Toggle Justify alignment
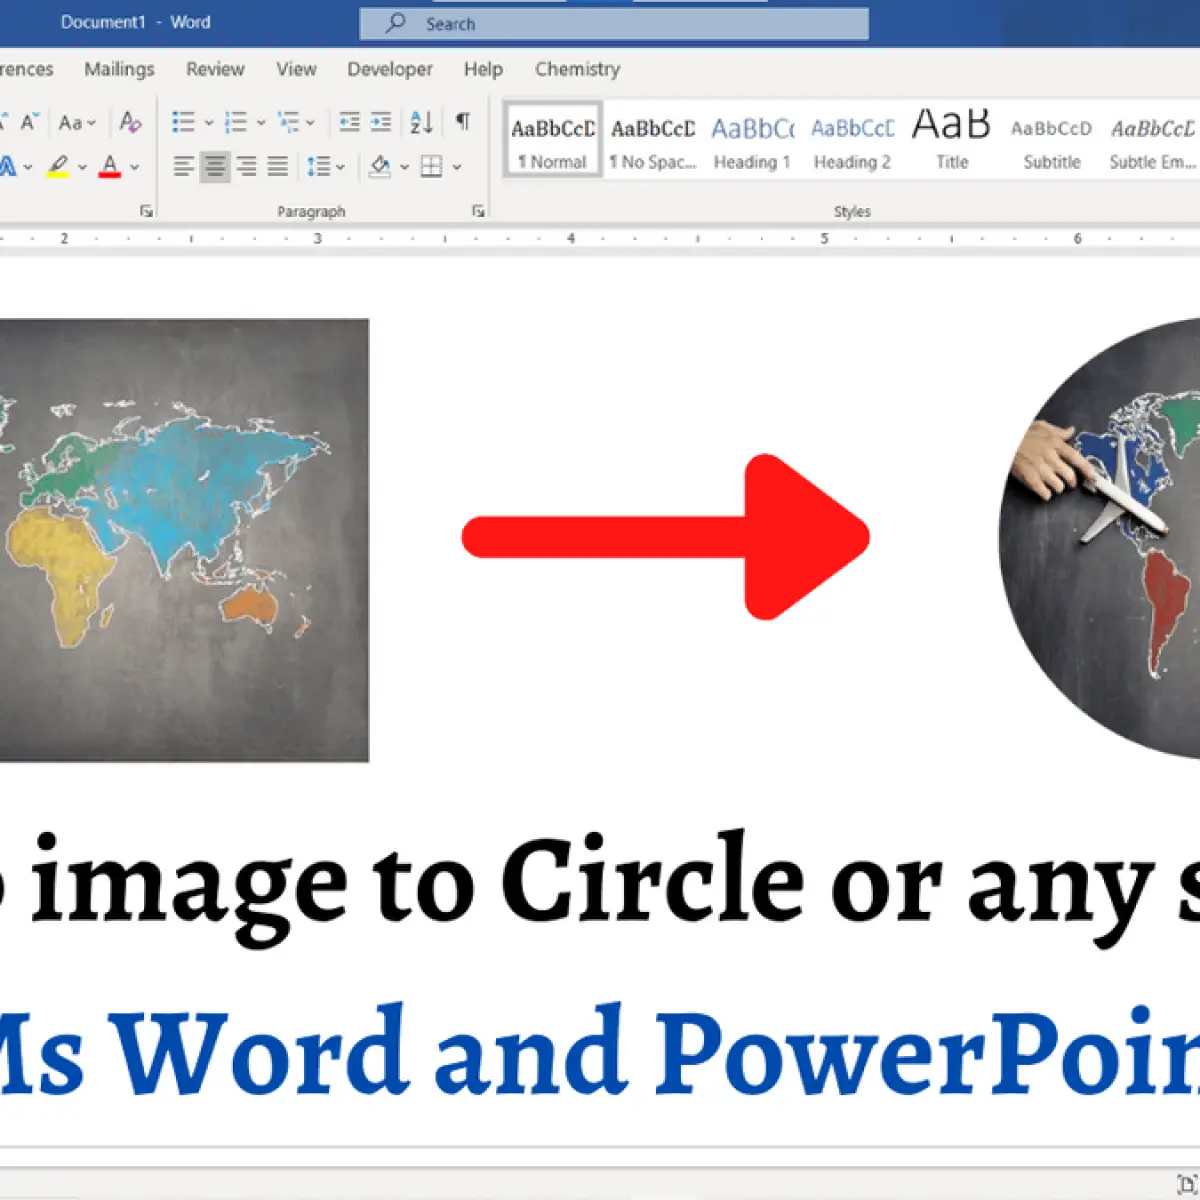The height and width of the screenshot is (1200, 1200). pos(278,166)
